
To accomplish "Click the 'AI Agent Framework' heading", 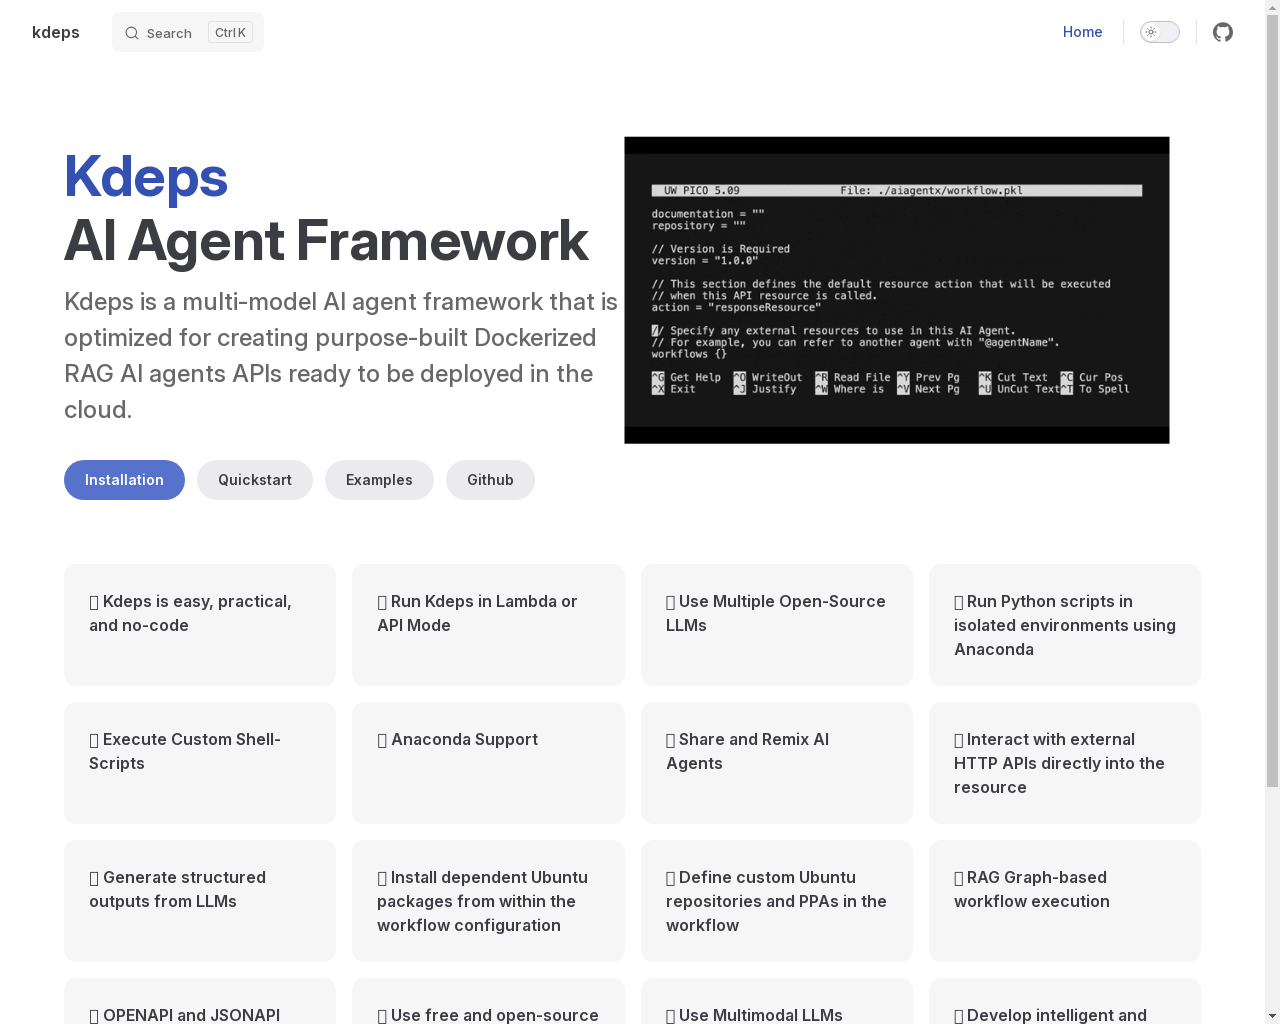I will coord(326,241).
